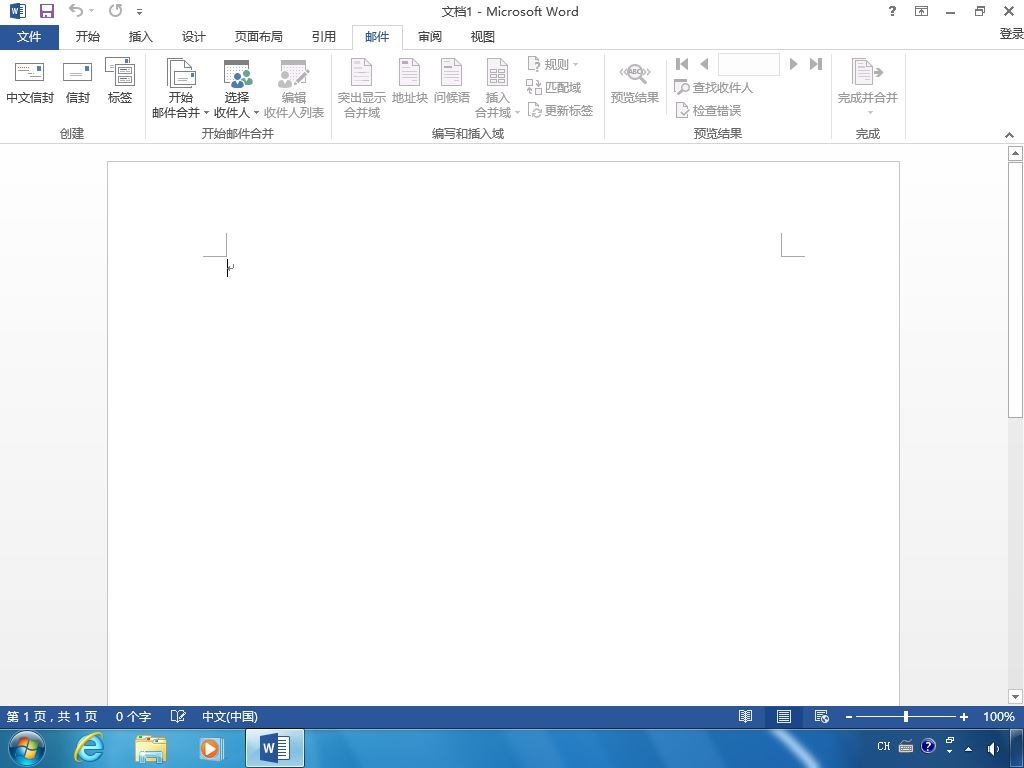Go to first record arrow
The image size is (1024, 768).
click(x=682, y=63)
